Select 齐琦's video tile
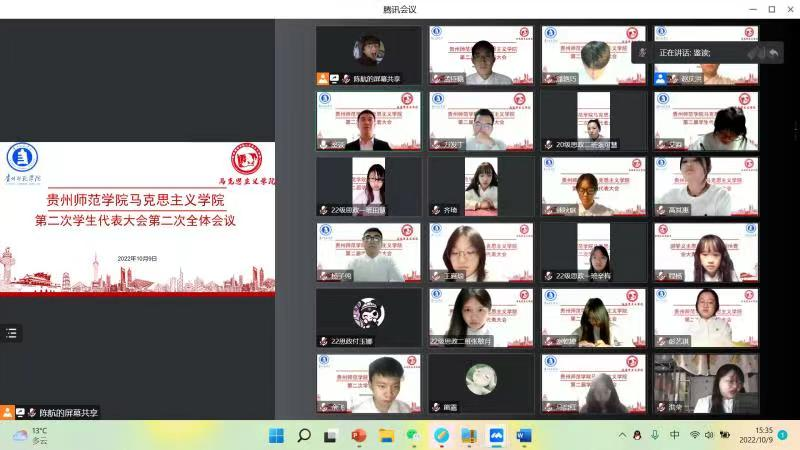Screen dimensions: 800x450 [481, 187]
